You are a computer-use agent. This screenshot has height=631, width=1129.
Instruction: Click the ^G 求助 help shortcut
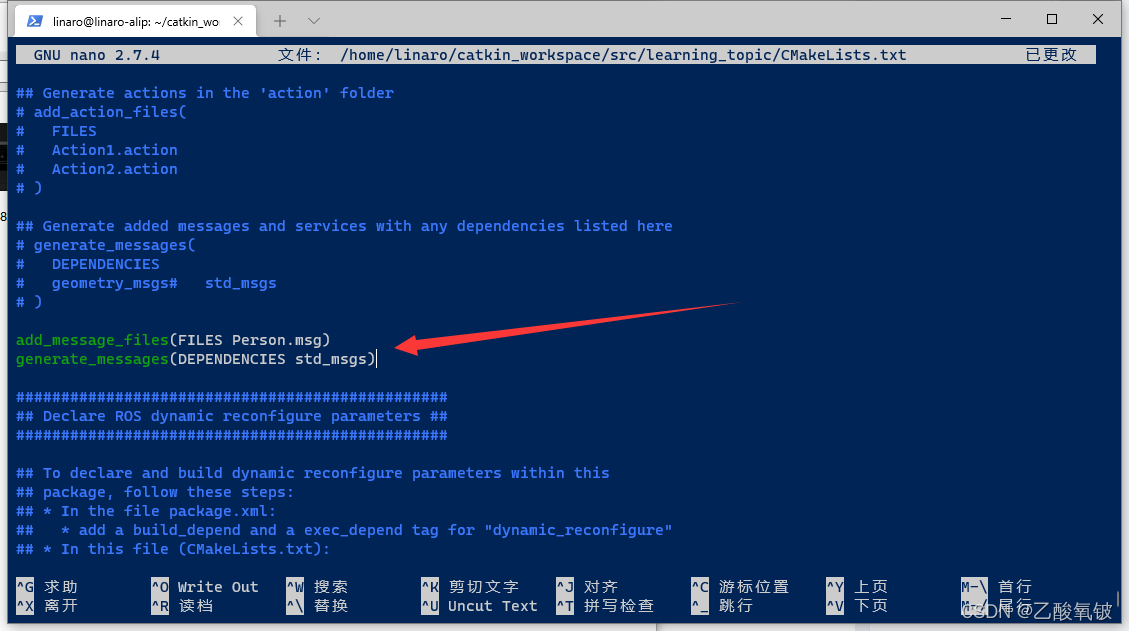47,586
